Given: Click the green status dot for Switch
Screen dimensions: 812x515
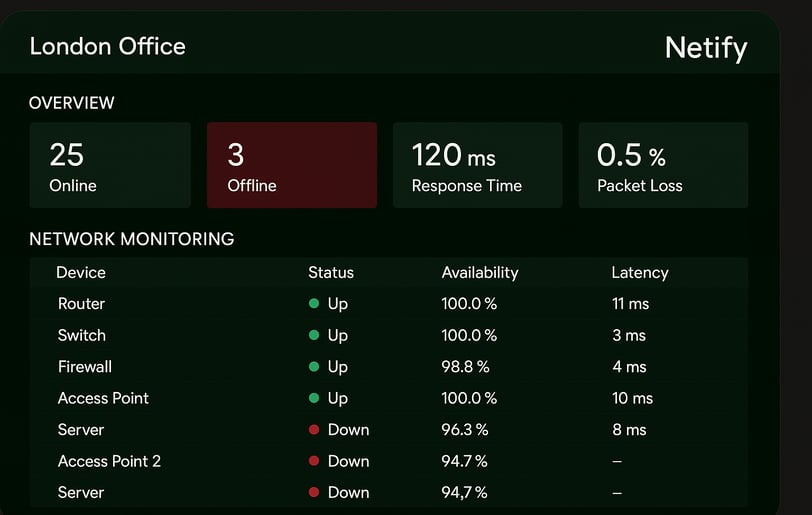Looking at the screenshot, I should click(314, 335).
